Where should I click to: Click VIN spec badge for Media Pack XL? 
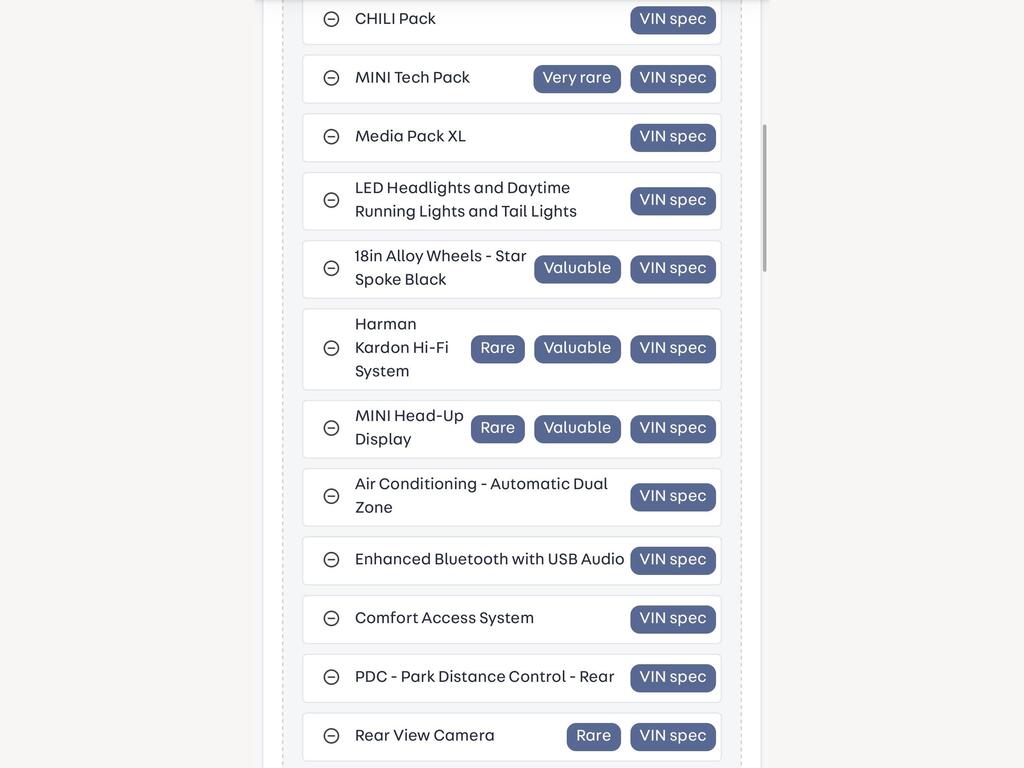point(673,137)
